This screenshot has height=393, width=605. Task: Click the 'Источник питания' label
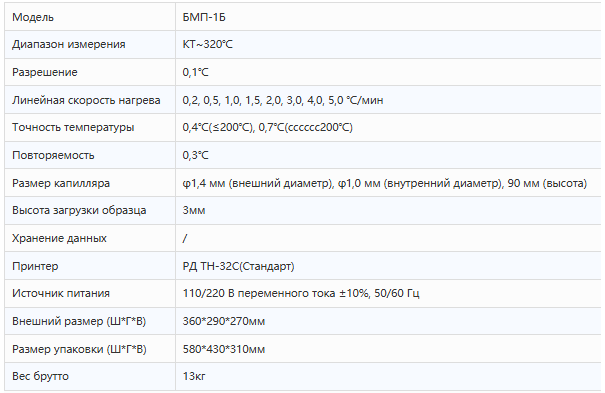tap(61, 293)
